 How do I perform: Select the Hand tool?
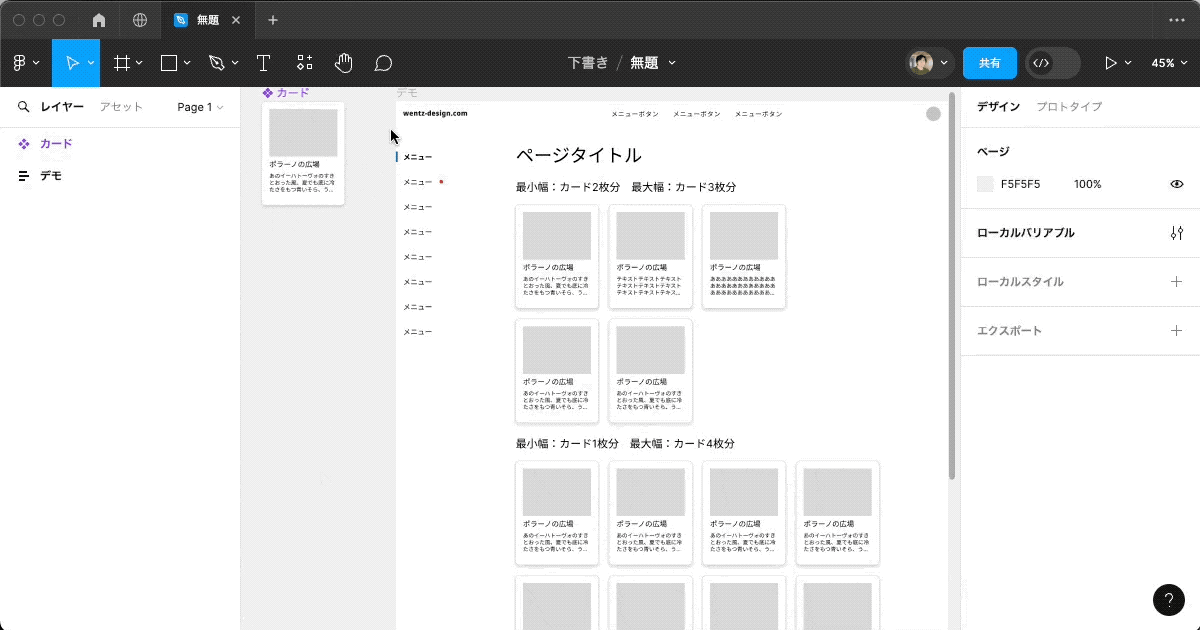click(343, 62)
